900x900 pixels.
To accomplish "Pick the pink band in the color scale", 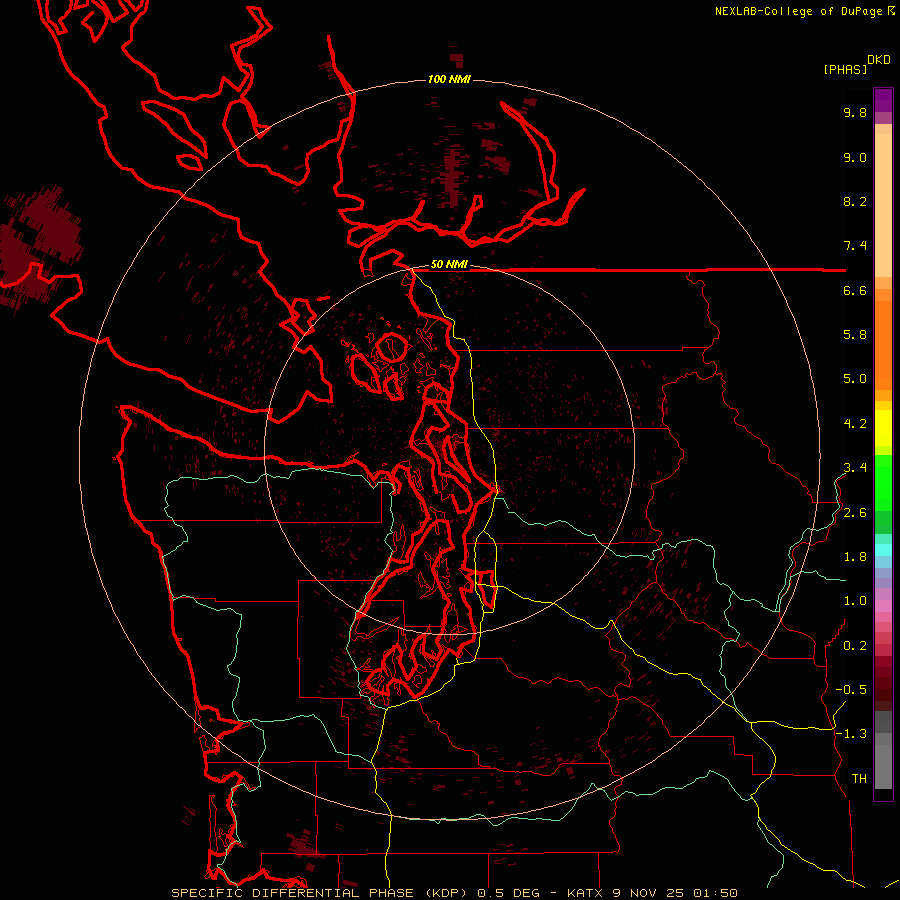I will [883, 606].
